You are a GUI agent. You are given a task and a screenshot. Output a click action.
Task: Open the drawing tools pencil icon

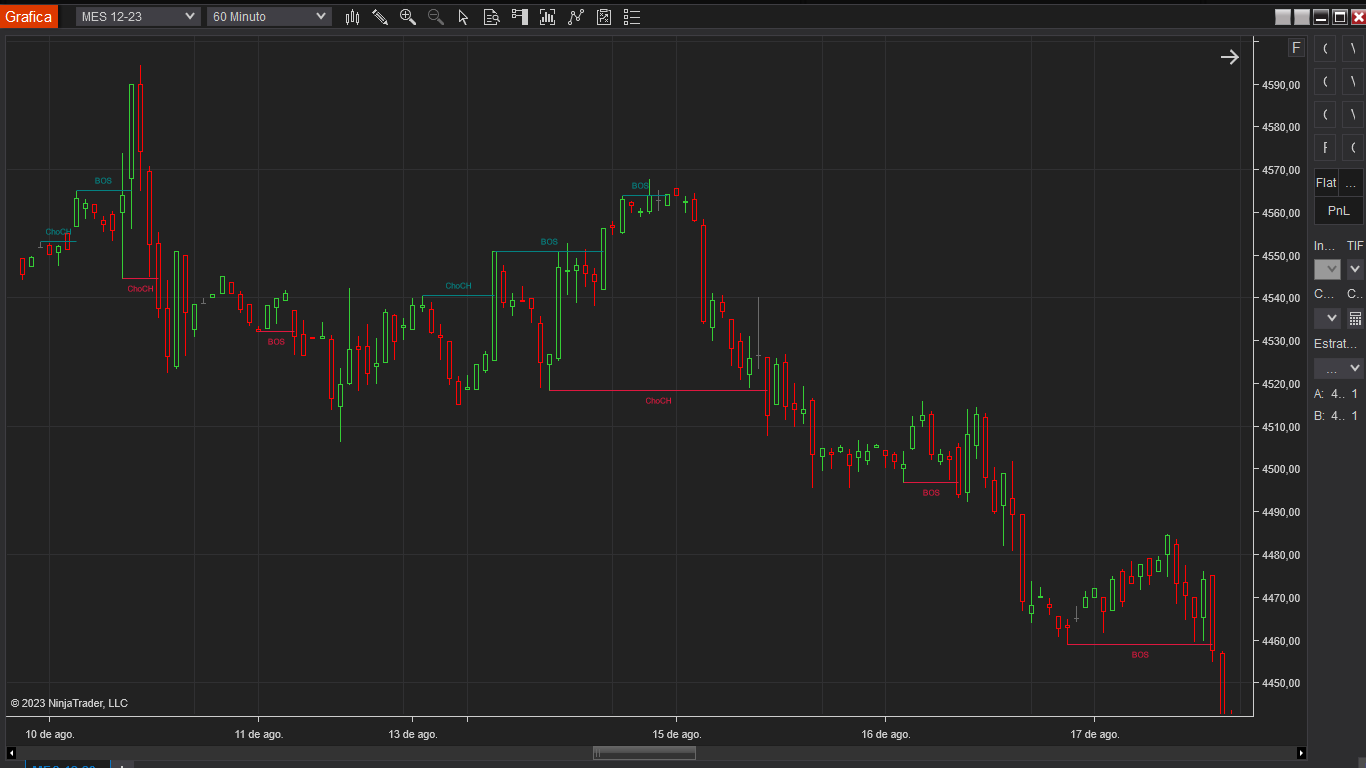point(380,16)
